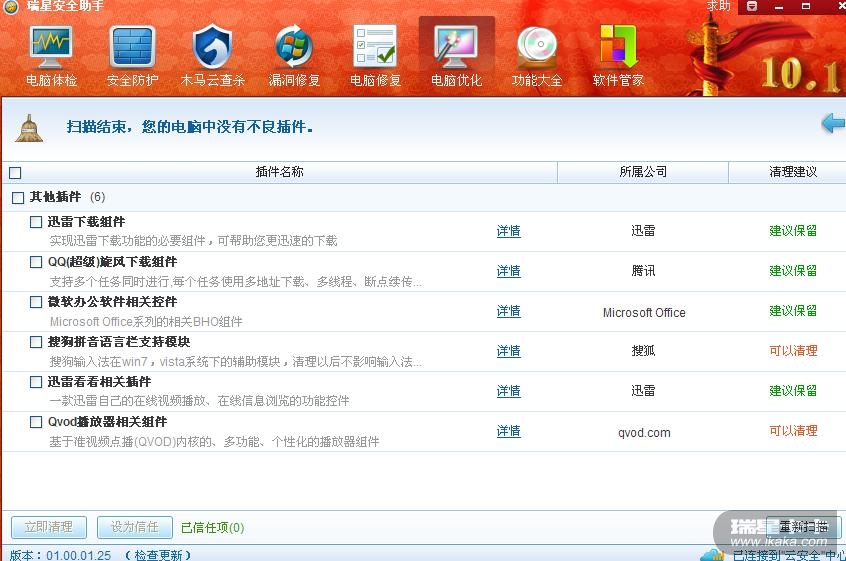Click the broom cleanup icon
The height and width of the screenshot is (561, 846).
[x=29, y=128]
